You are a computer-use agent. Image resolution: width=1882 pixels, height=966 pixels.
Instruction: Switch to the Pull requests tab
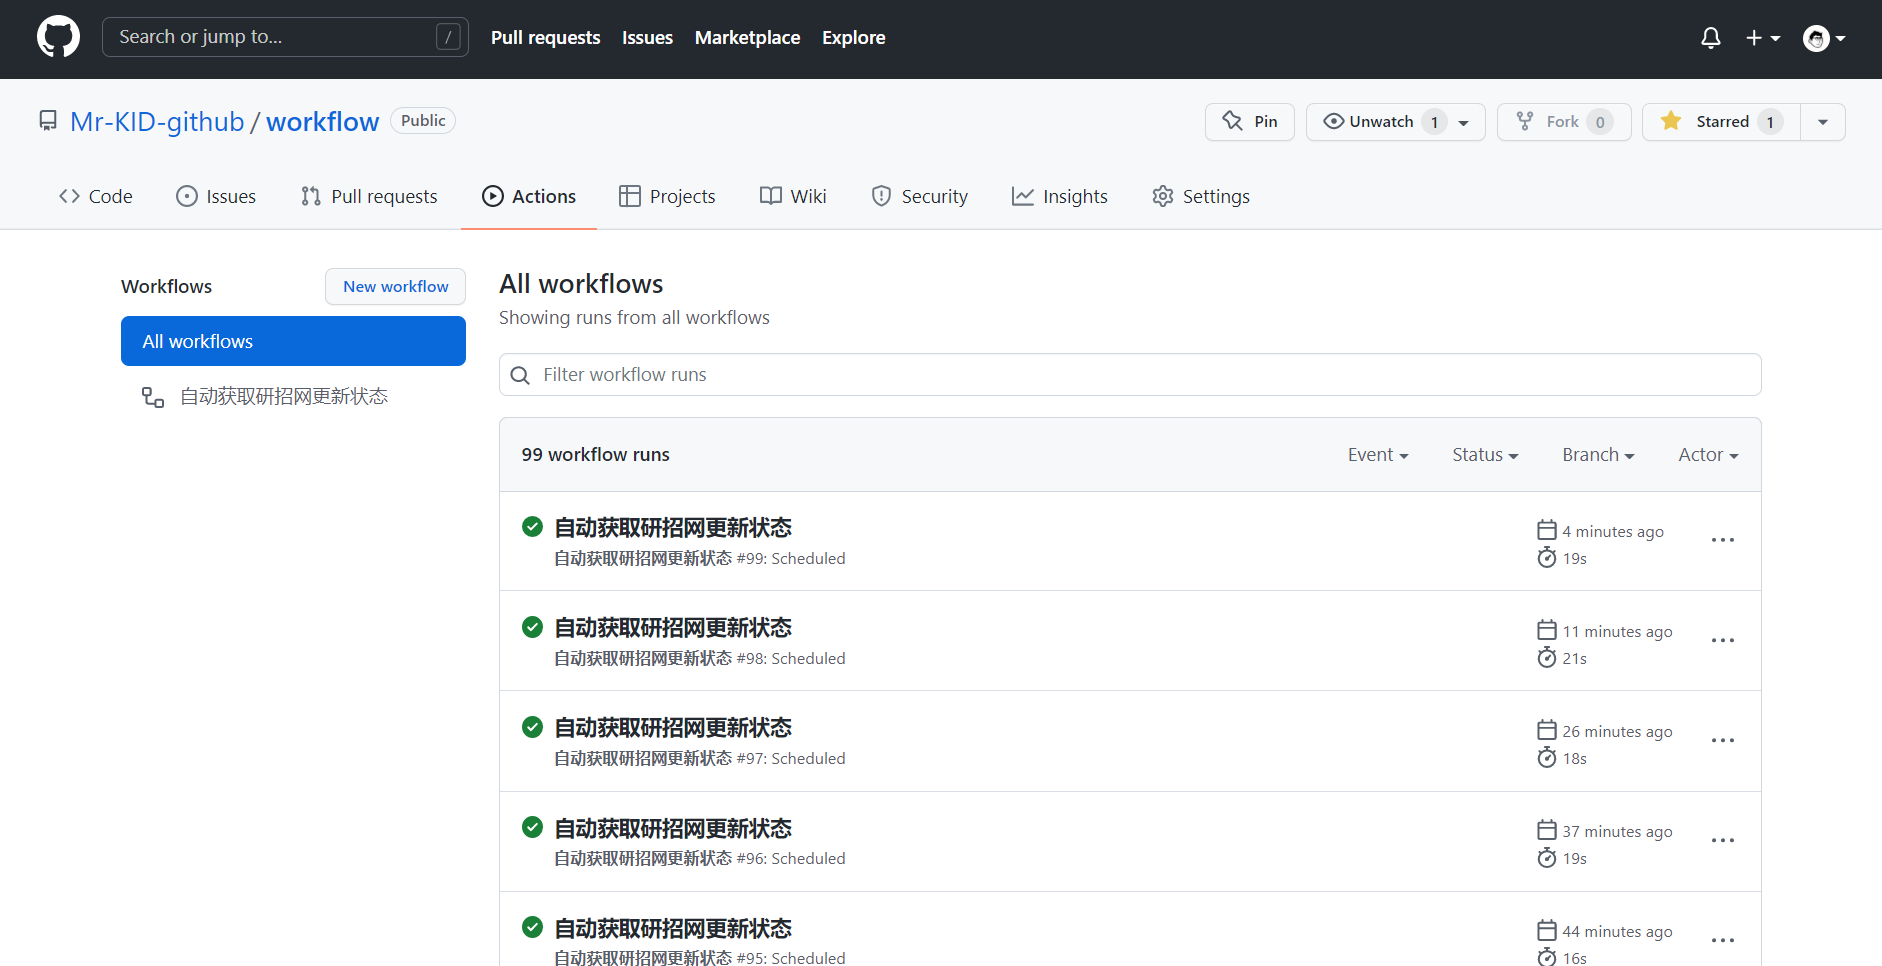pos(369,196)
